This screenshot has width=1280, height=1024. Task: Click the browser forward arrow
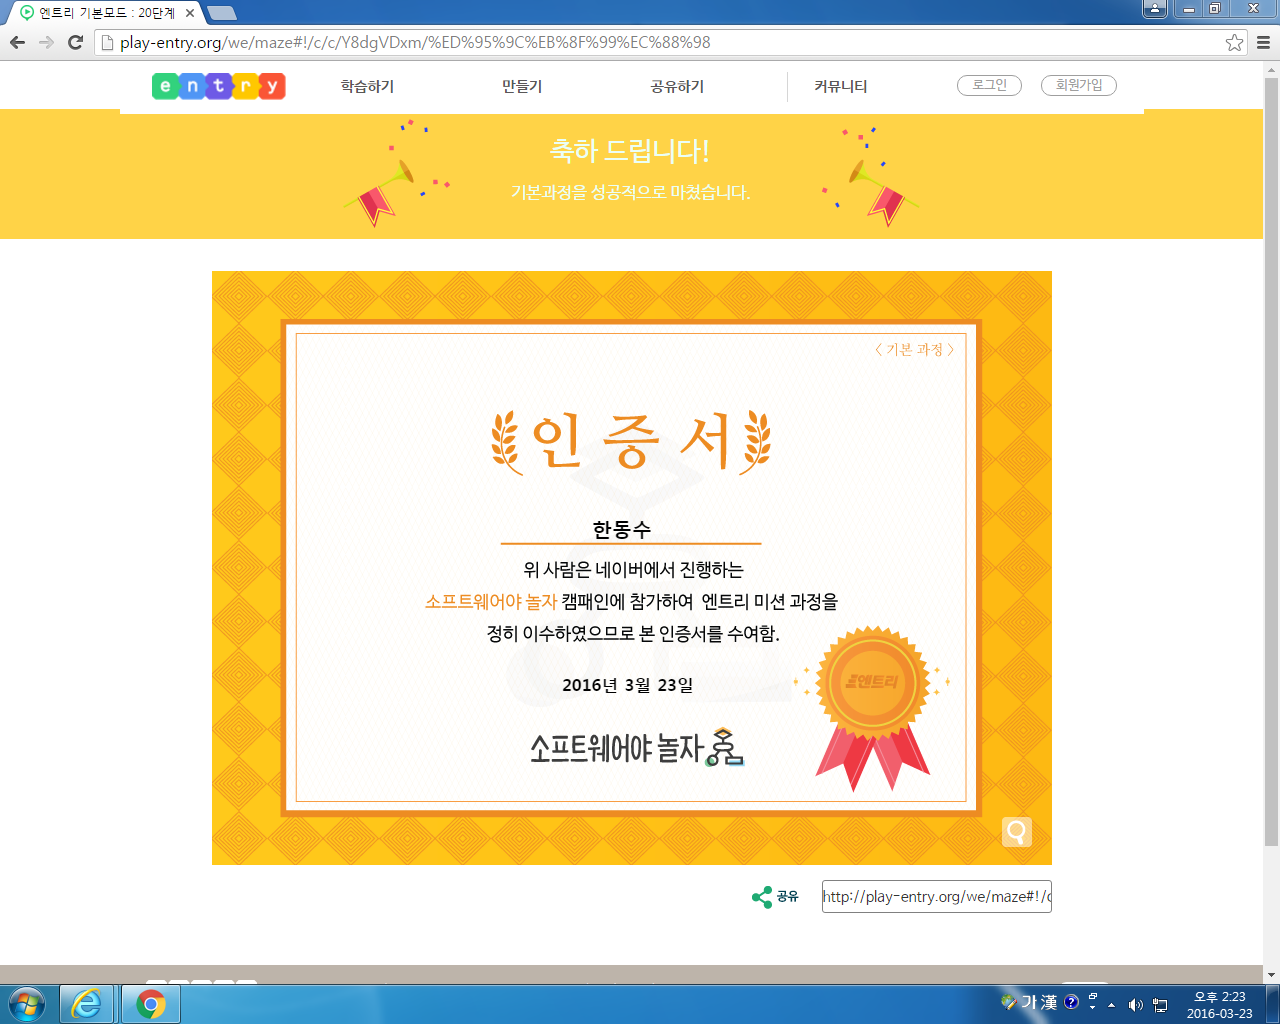(x=46, y=42)
